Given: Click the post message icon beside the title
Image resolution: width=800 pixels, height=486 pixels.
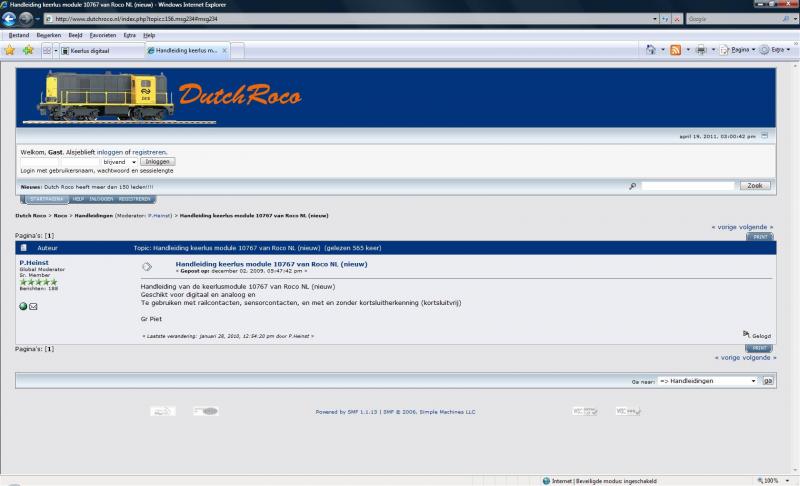Looking at the screenshot, I should [147, 267].
